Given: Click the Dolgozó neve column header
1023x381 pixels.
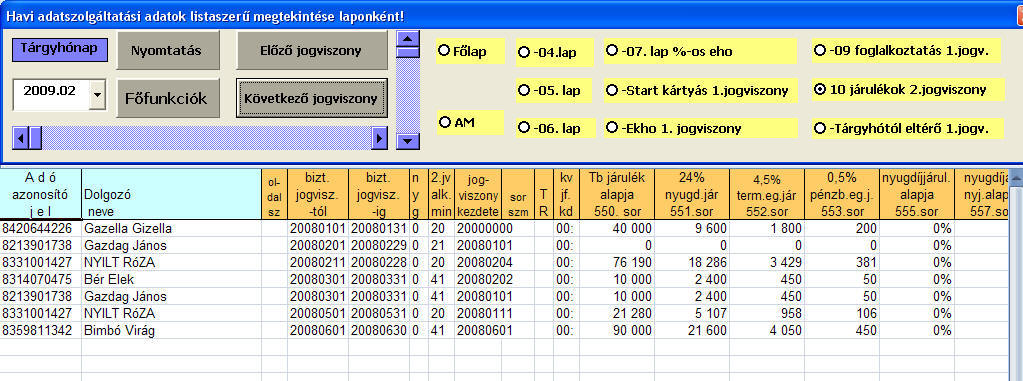Looking at the screenshot, I should pyautogui.click(x=172, y=194).
